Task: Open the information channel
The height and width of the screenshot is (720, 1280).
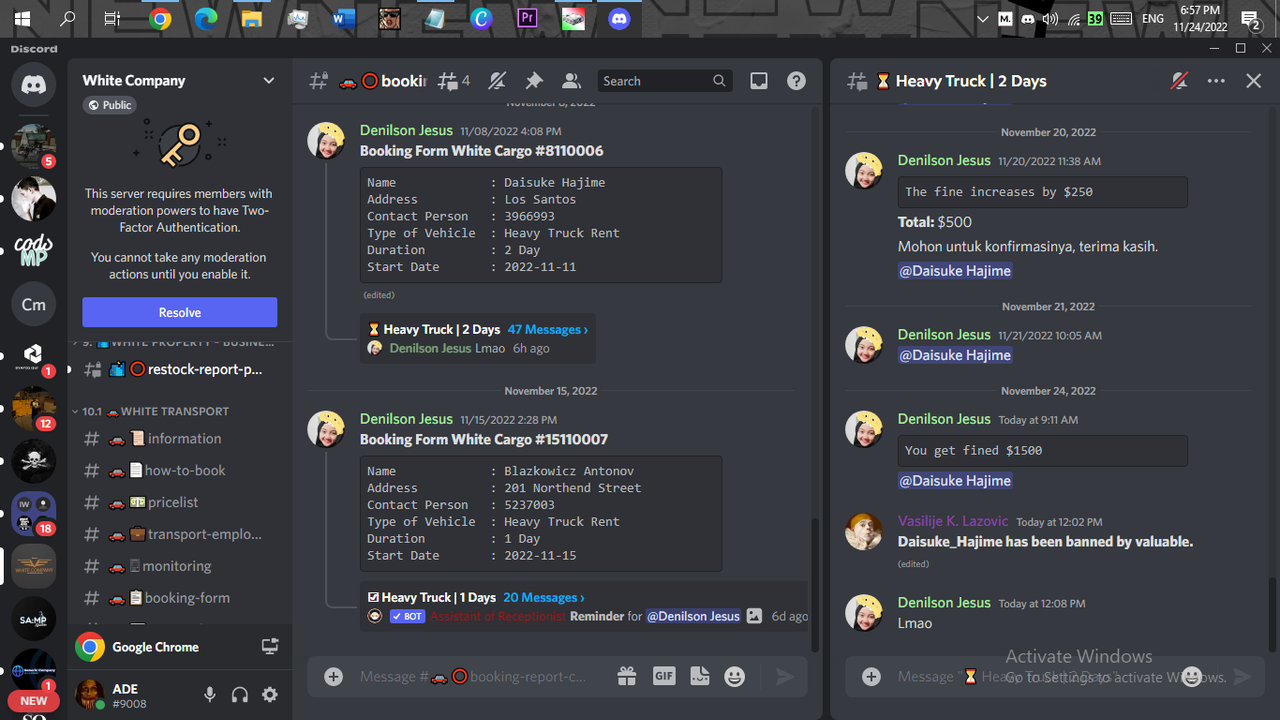Action: pos(180,438)
